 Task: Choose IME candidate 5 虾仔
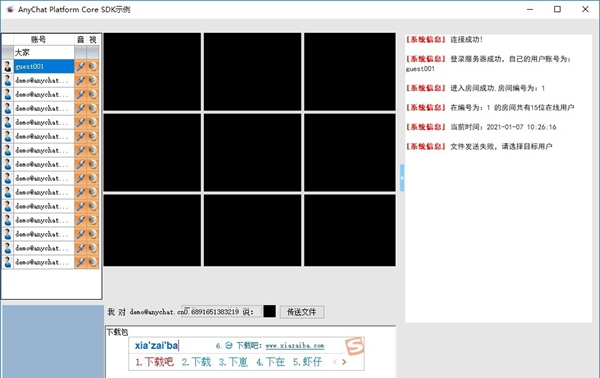tap(308, 362)
